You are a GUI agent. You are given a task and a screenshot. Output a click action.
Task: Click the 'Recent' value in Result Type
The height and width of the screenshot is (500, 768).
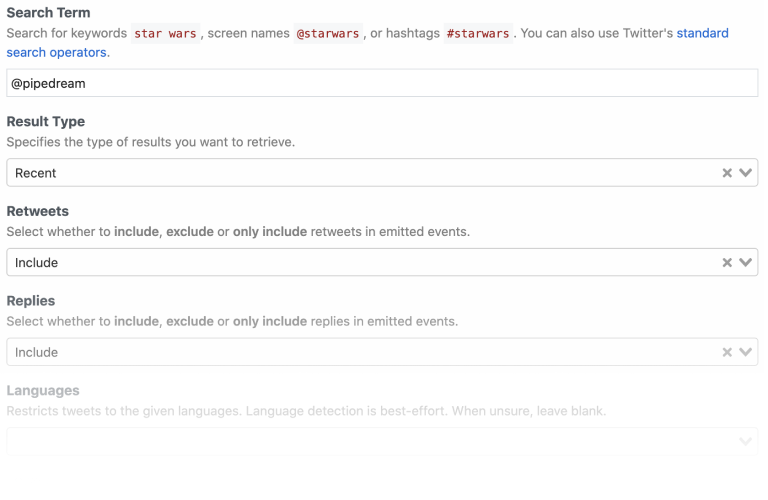[x=36, y=173]
